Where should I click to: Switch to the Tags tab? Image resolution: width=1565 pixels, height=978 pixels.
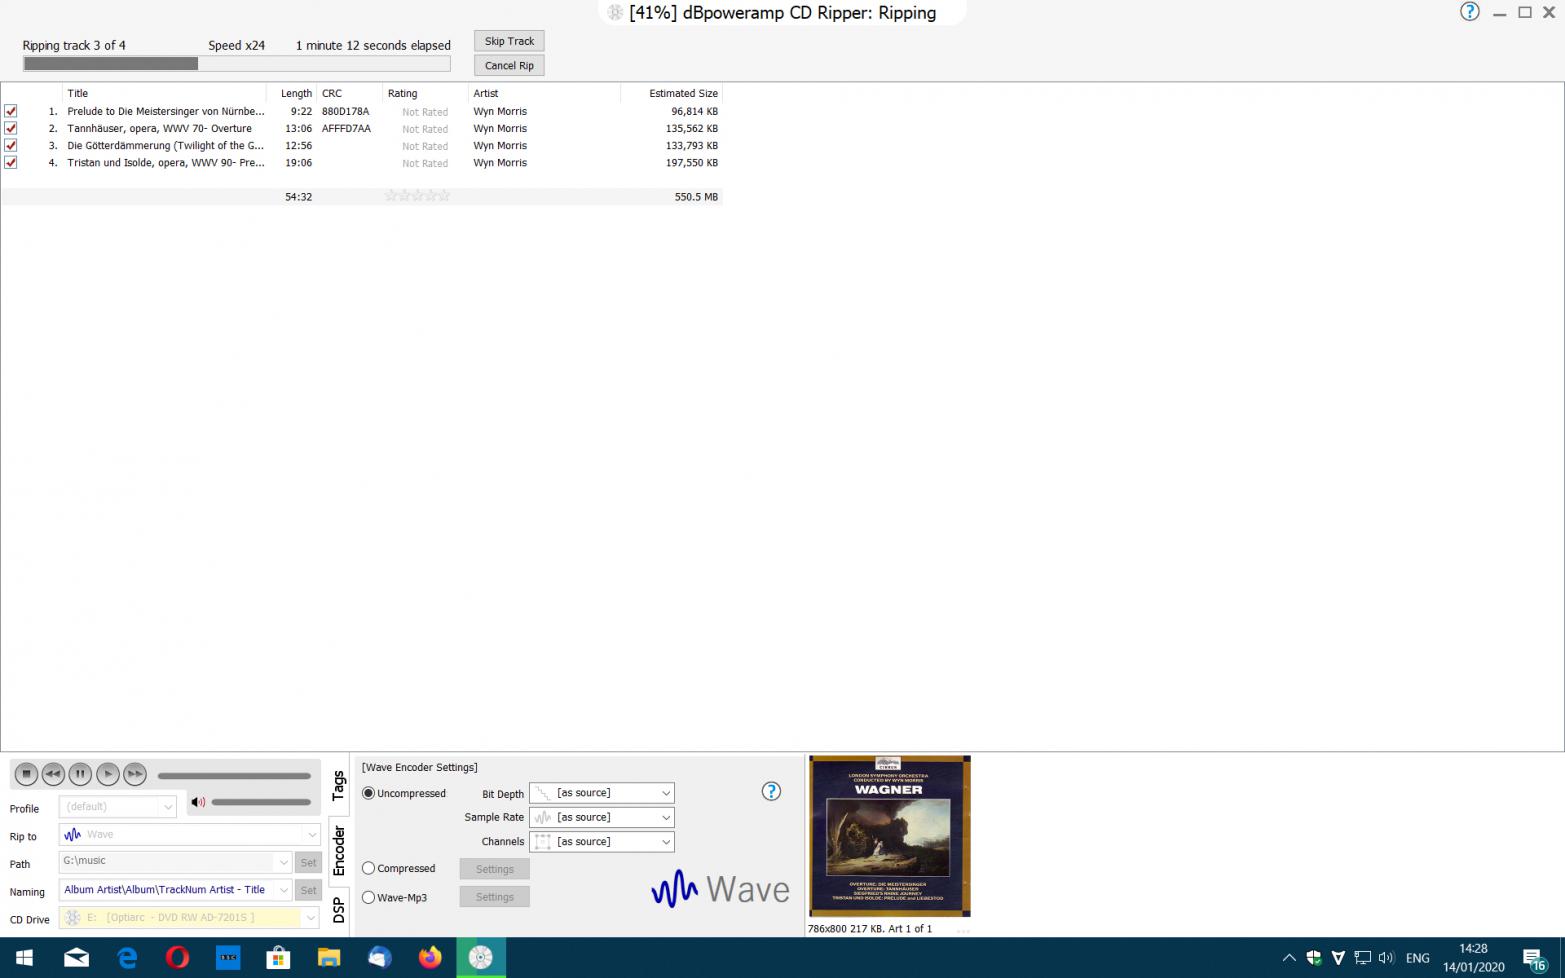point(338,786)
